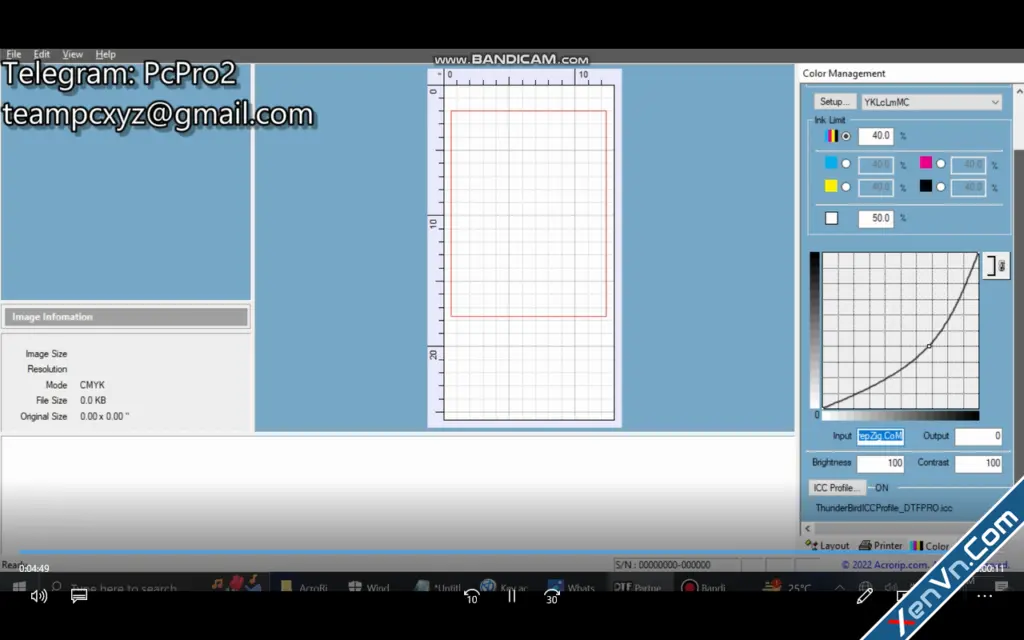This screenshot has height=640, width=1024.
Task: Click the S/N : 00000000-000000 status entry
Action: tap(662, 565)
